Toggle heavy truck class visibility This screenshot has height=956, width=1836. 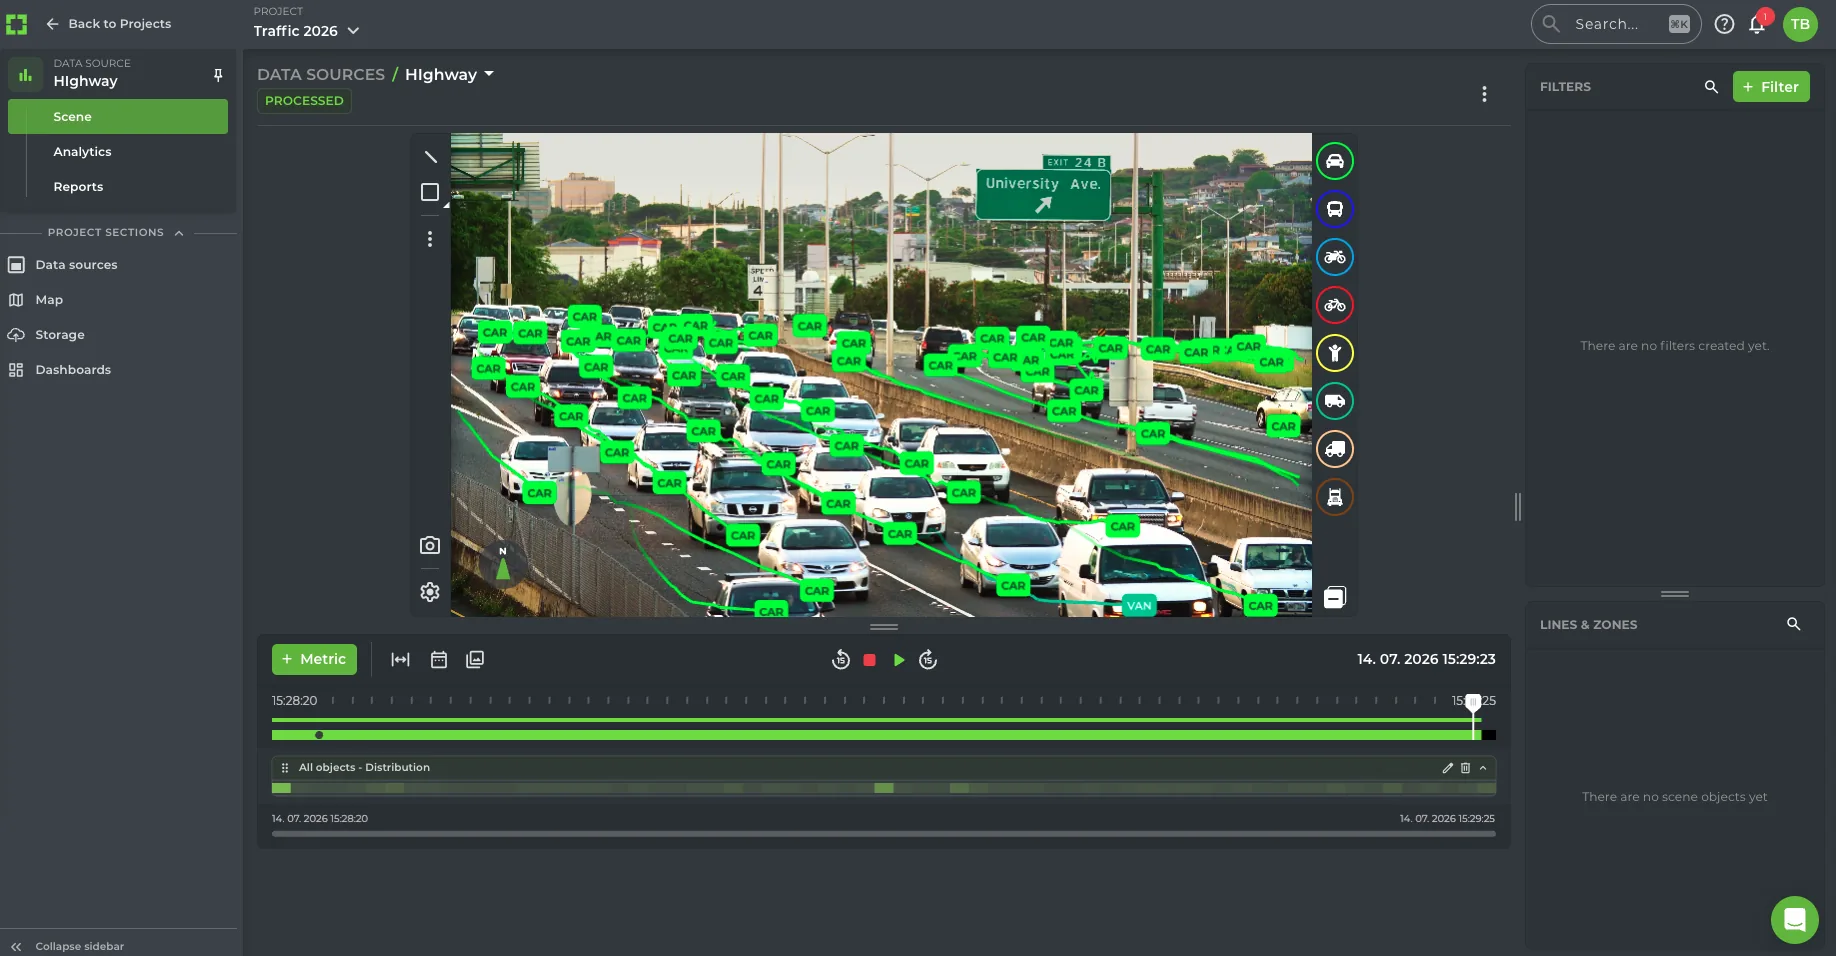(x=1335, y=497)
